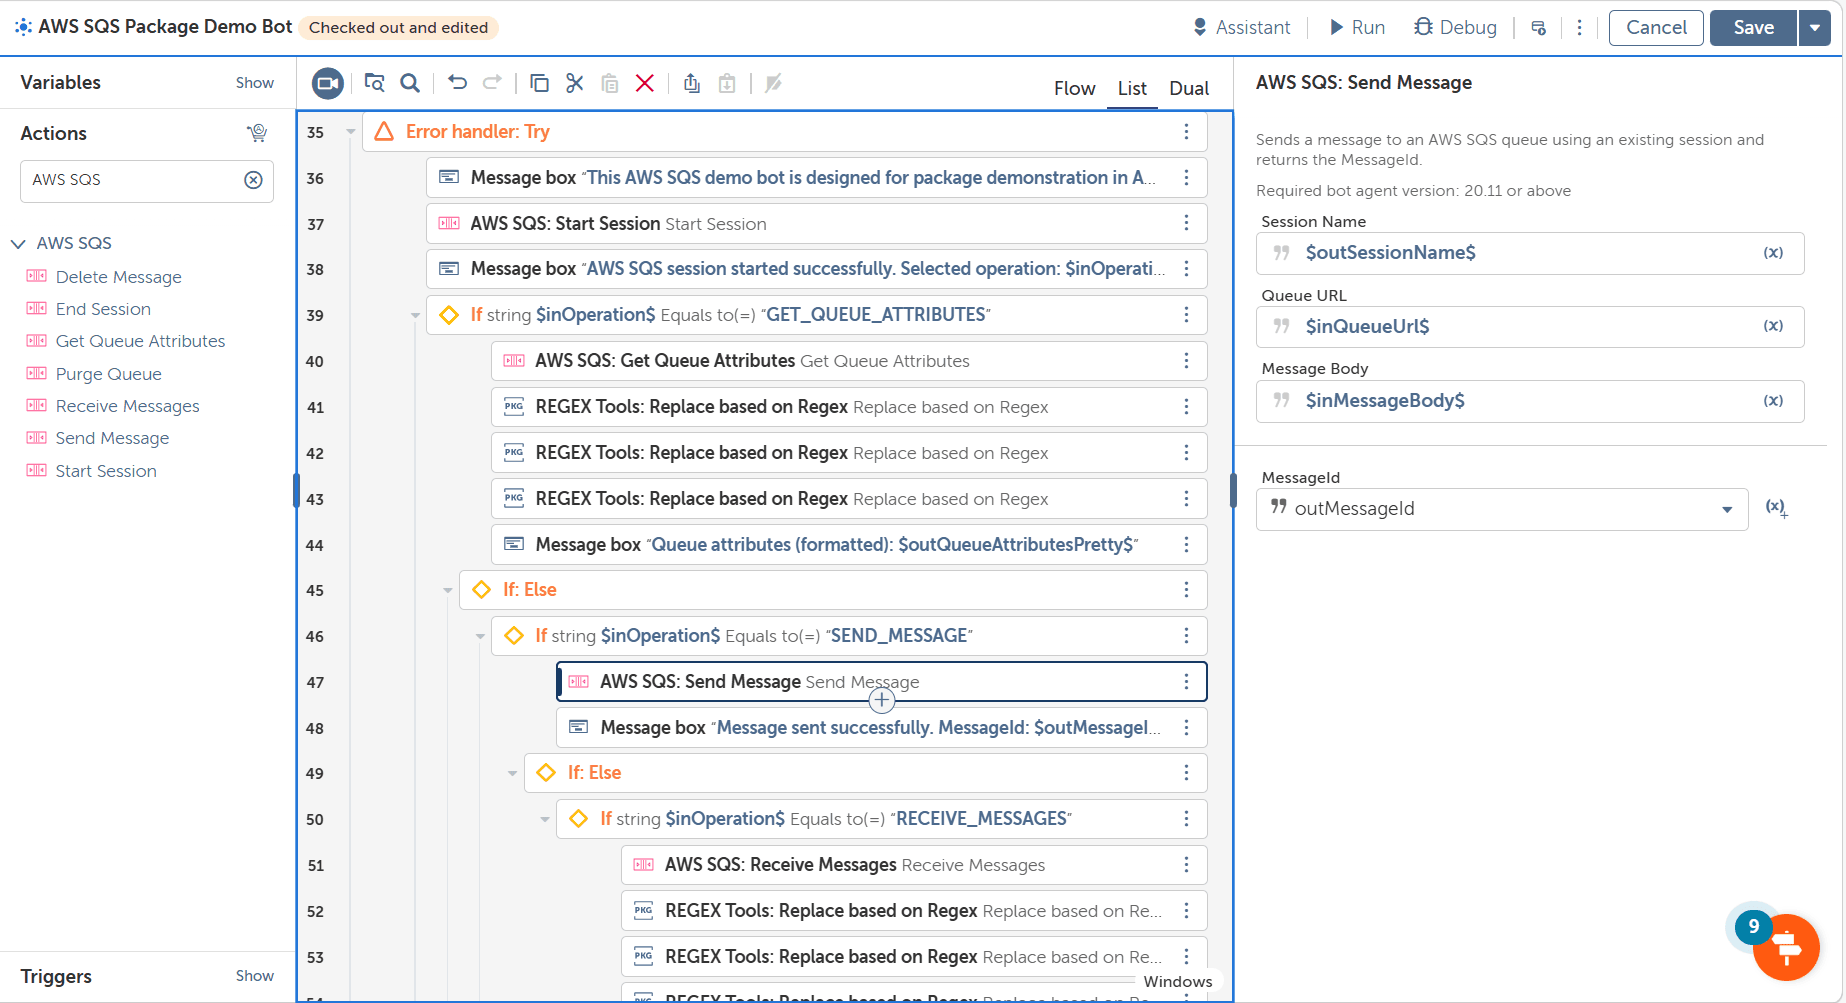Open the Save dropdown arrow

point(1814,28)
